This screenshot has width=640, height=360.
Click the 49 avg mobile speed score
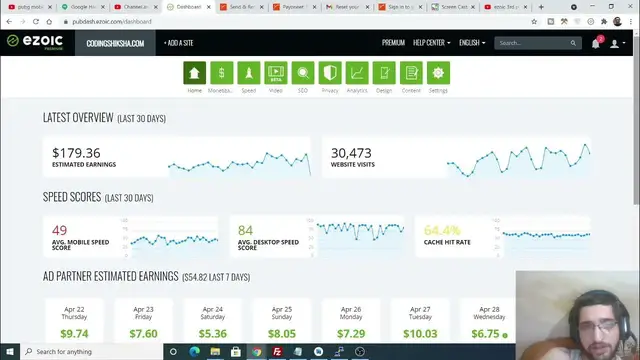click(60, 230)
